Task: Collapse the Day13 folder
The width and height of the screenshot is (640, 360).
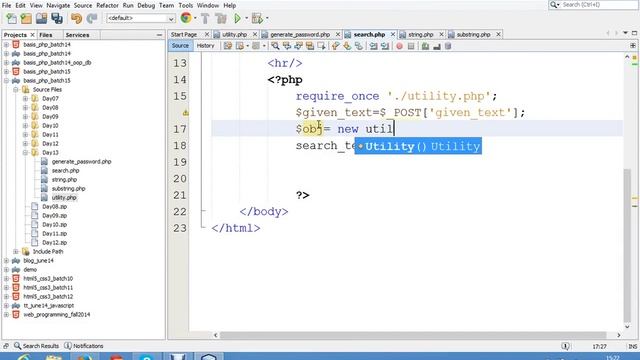Action: click(25, 153)
